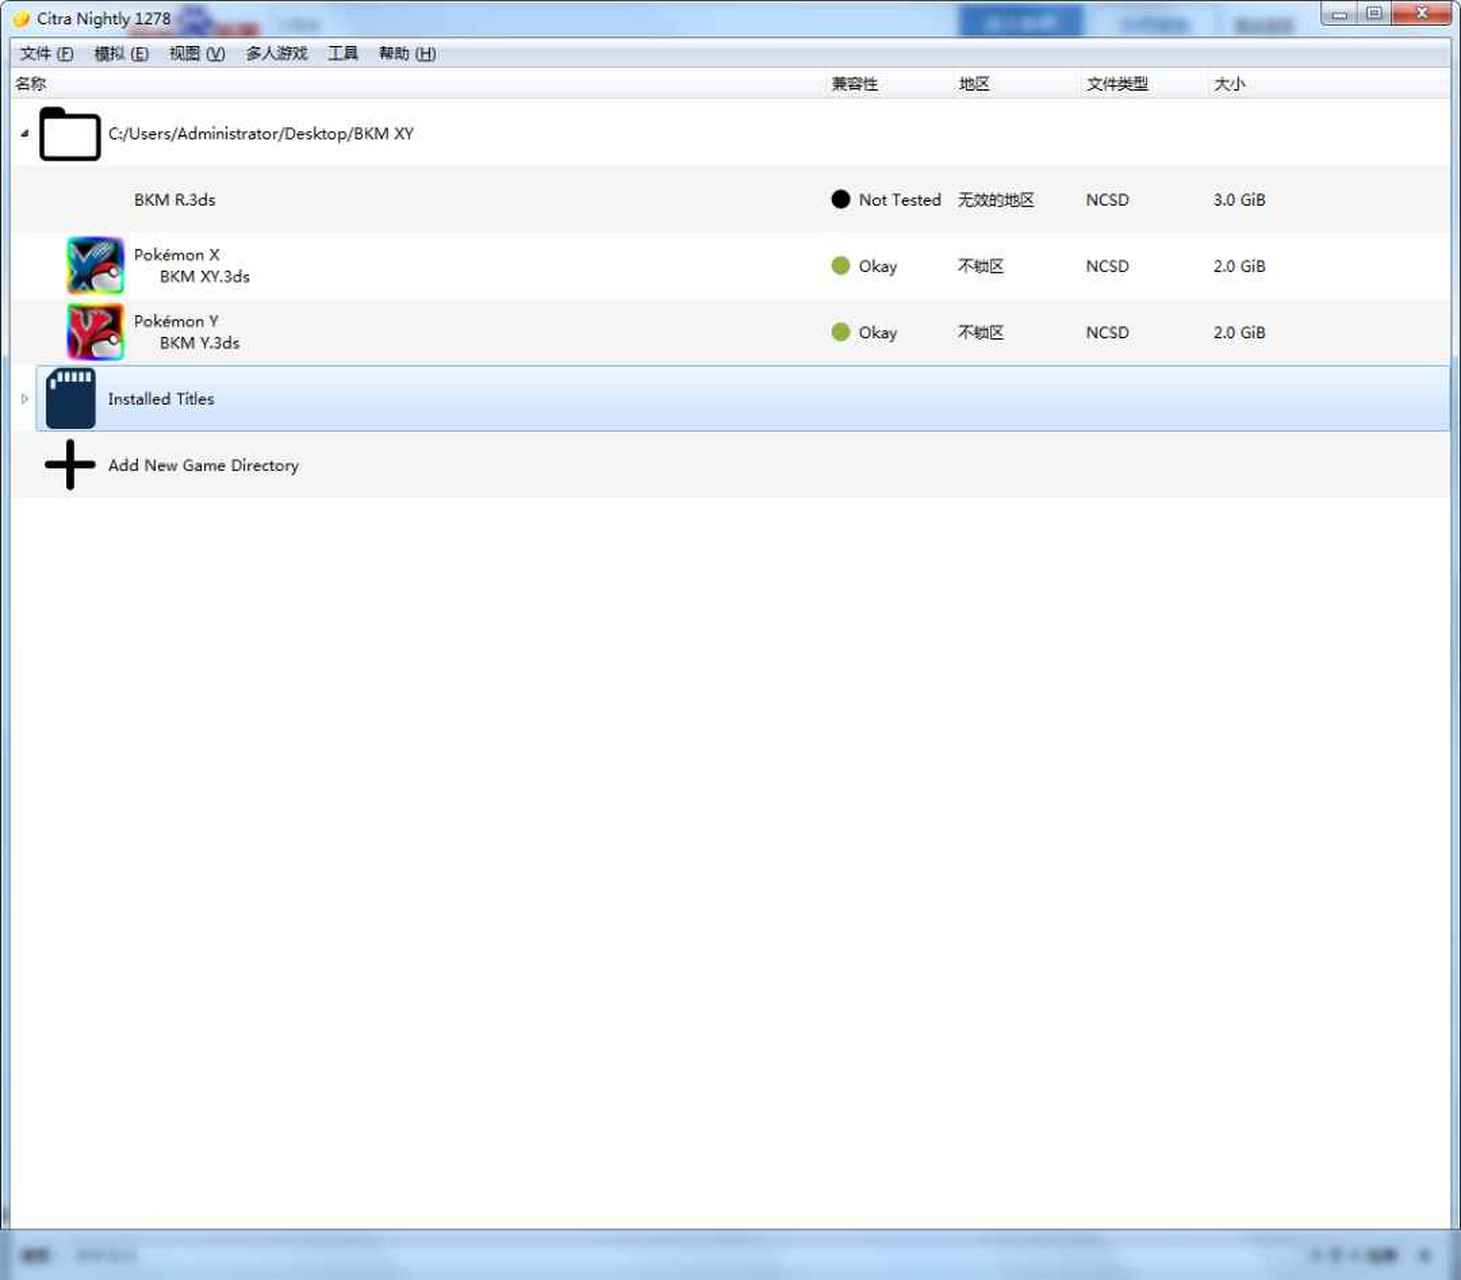
Task: Select the Pokémon X title
Action: [x=177, y=254]
